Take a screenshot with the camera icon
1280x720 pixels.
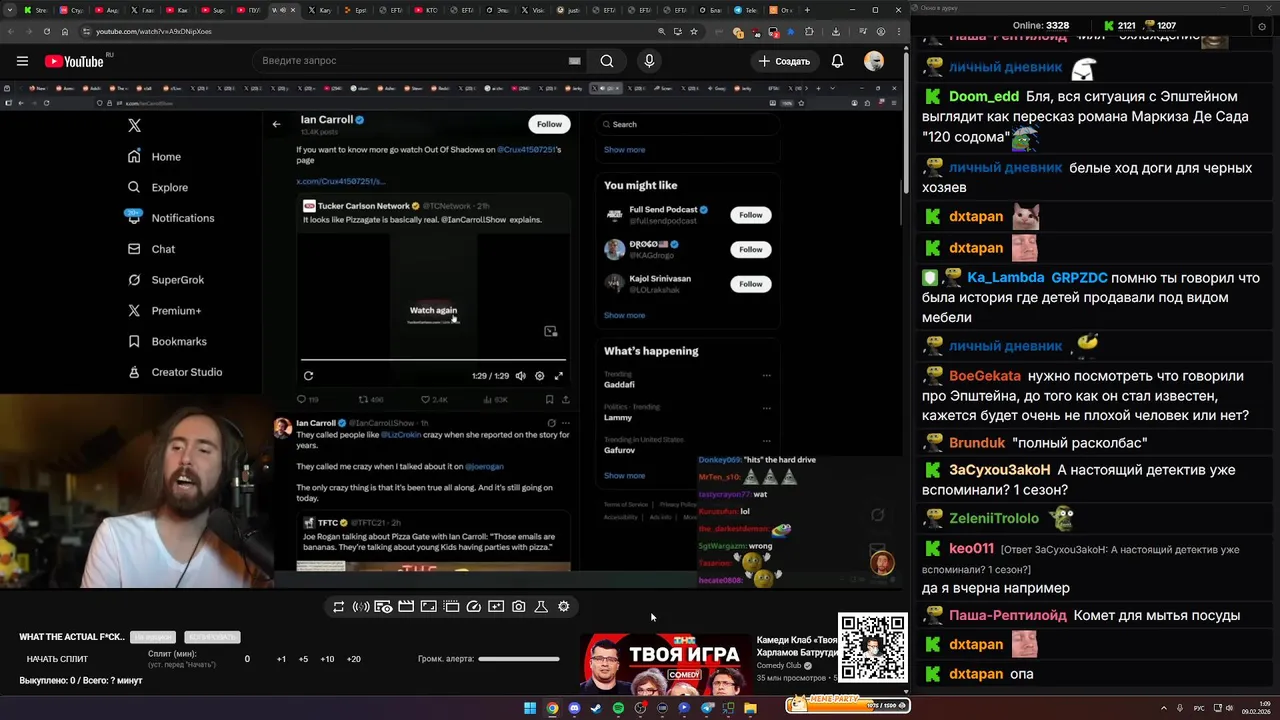tap(518, 606)
